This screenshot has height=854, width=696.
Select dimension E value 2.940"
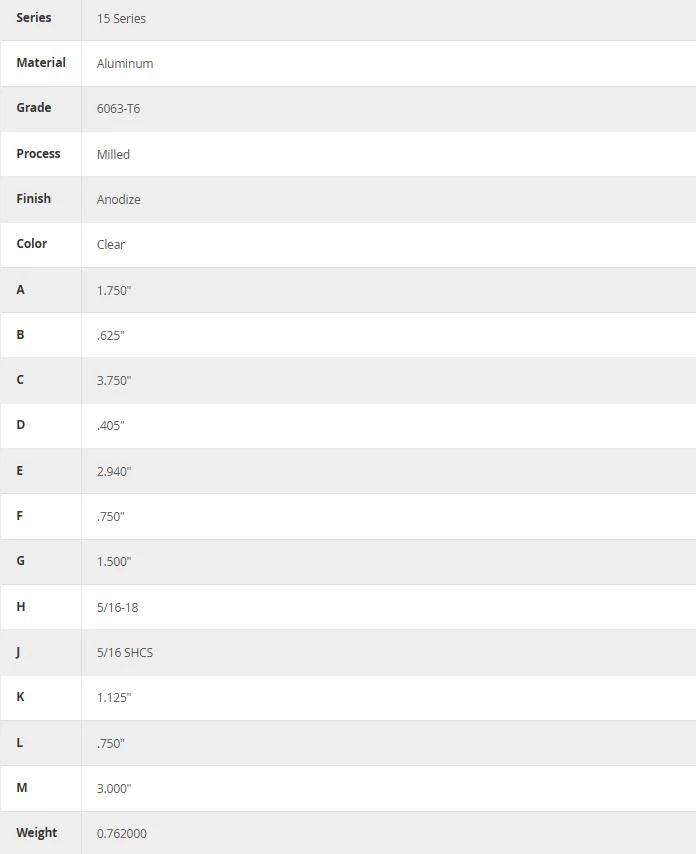(x=114, y=472)
